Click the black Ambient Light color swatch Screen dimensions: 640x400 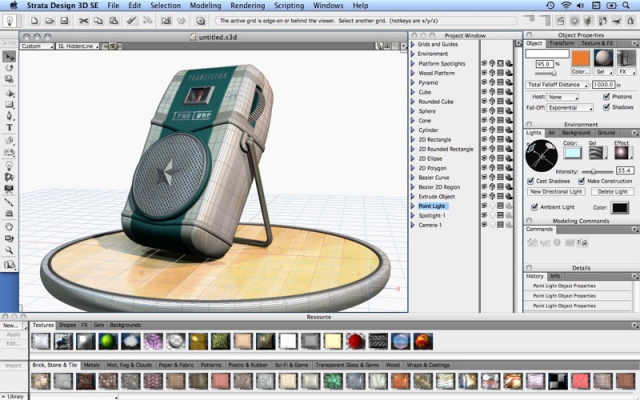coord(619,207)
